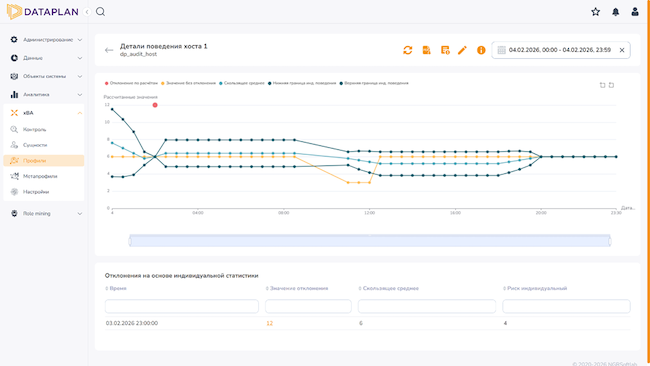Click the left handle of chart zoom slider
The width and height of the screenshot is (650, 366).
tap(130, 240)
